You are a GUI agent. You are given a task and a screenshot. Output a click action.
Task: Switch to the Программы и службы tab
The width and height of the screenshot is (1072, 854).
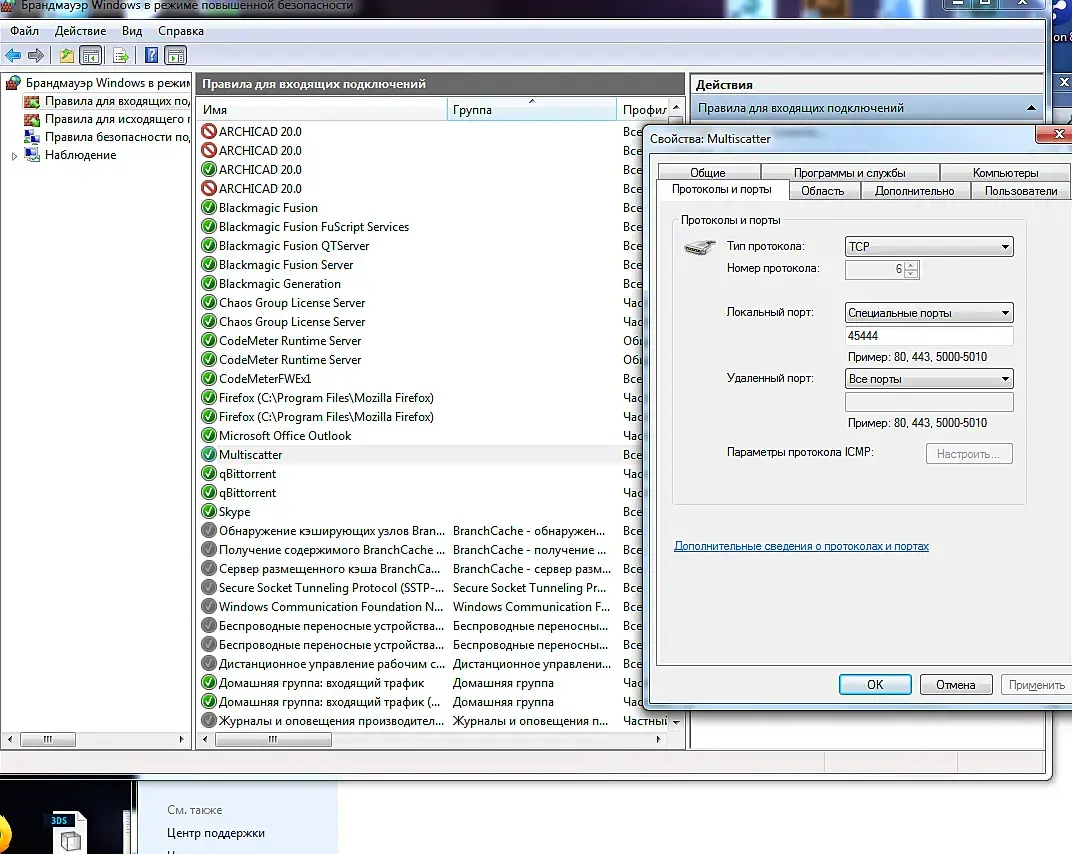point(850,172)
